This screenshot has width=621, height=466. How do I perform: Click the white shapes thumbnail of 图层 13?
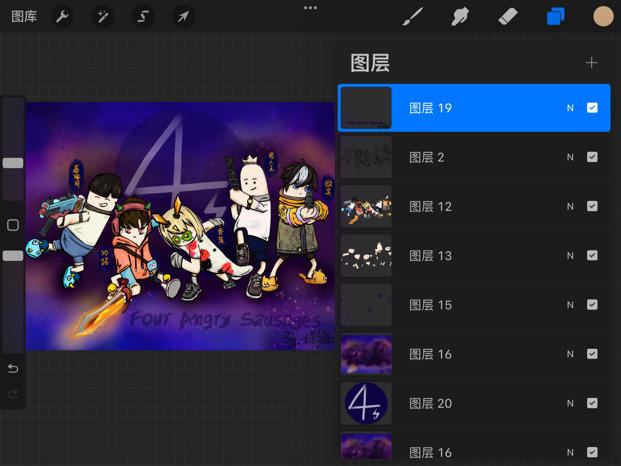pyautogui.click(x=366, y=255)
